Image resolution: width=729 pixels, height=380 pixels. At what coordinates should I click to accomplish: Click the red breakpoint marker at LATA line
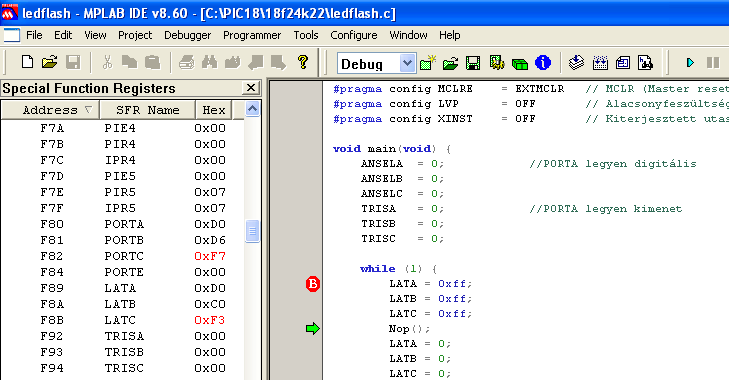click(x=313, y=284)
